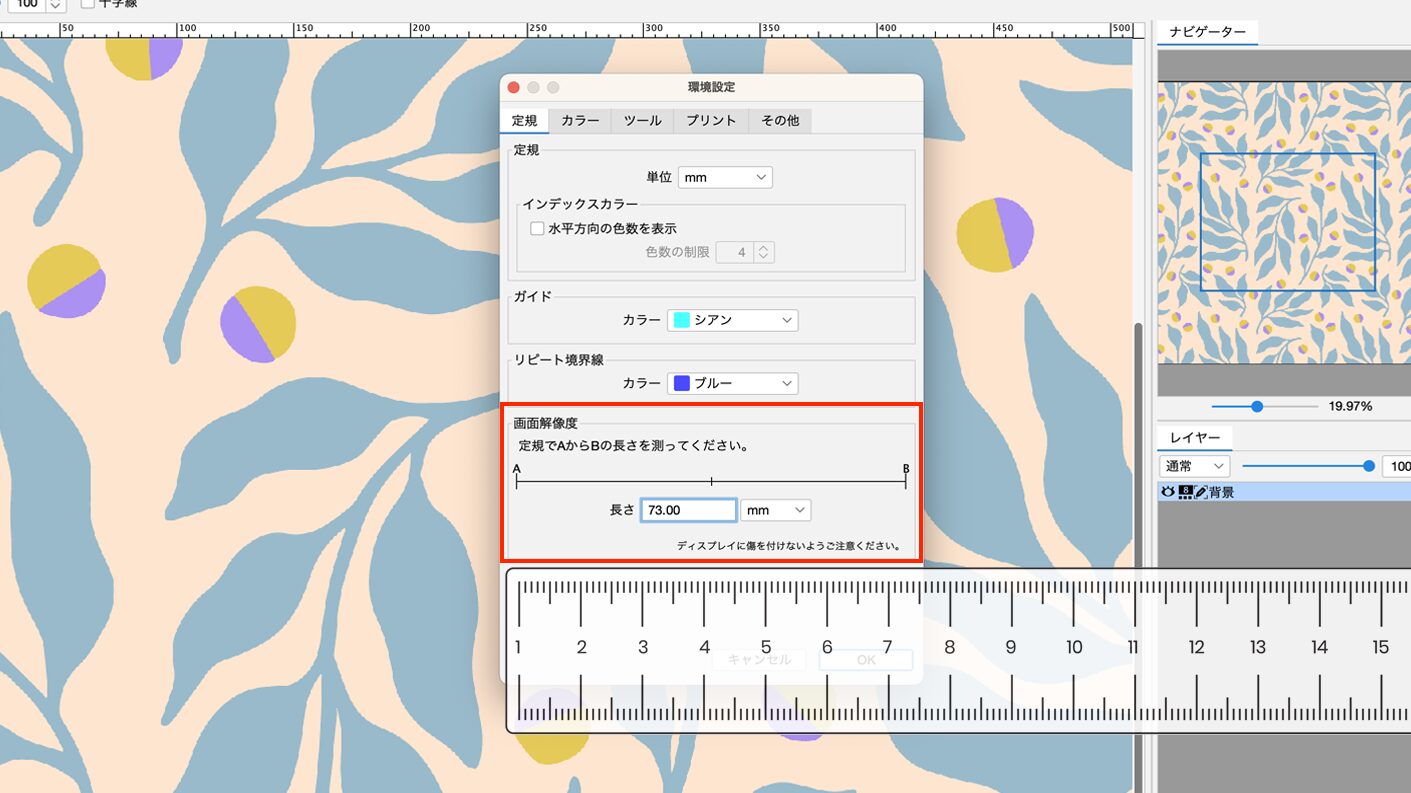
Task: Open the 単位 unit dropdown
Action: (725, 177)
